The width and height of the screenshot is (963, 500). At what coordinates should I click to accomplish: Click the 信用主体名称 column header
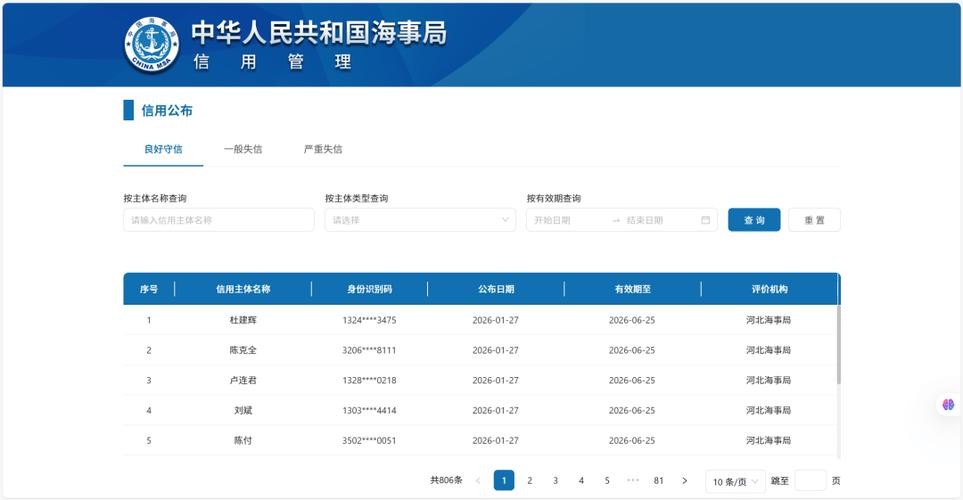(243, 289)
